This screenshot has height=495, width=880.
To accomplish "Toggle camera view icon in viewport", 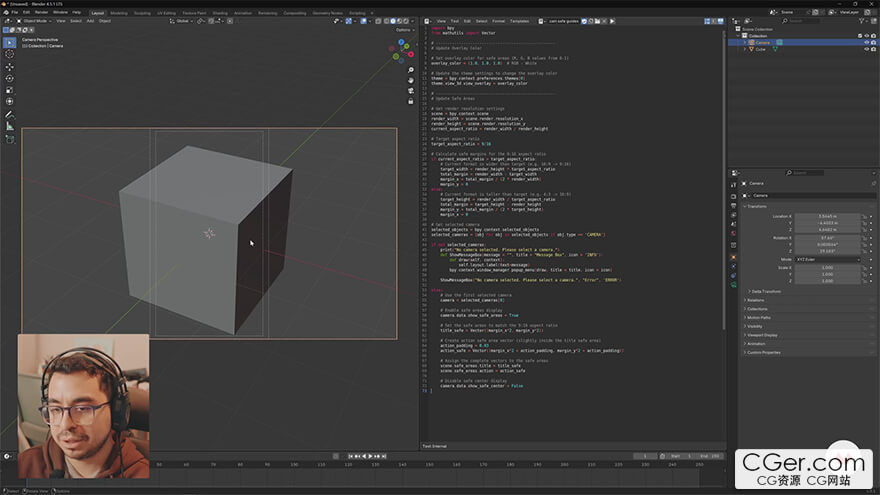I will [410, 89].
